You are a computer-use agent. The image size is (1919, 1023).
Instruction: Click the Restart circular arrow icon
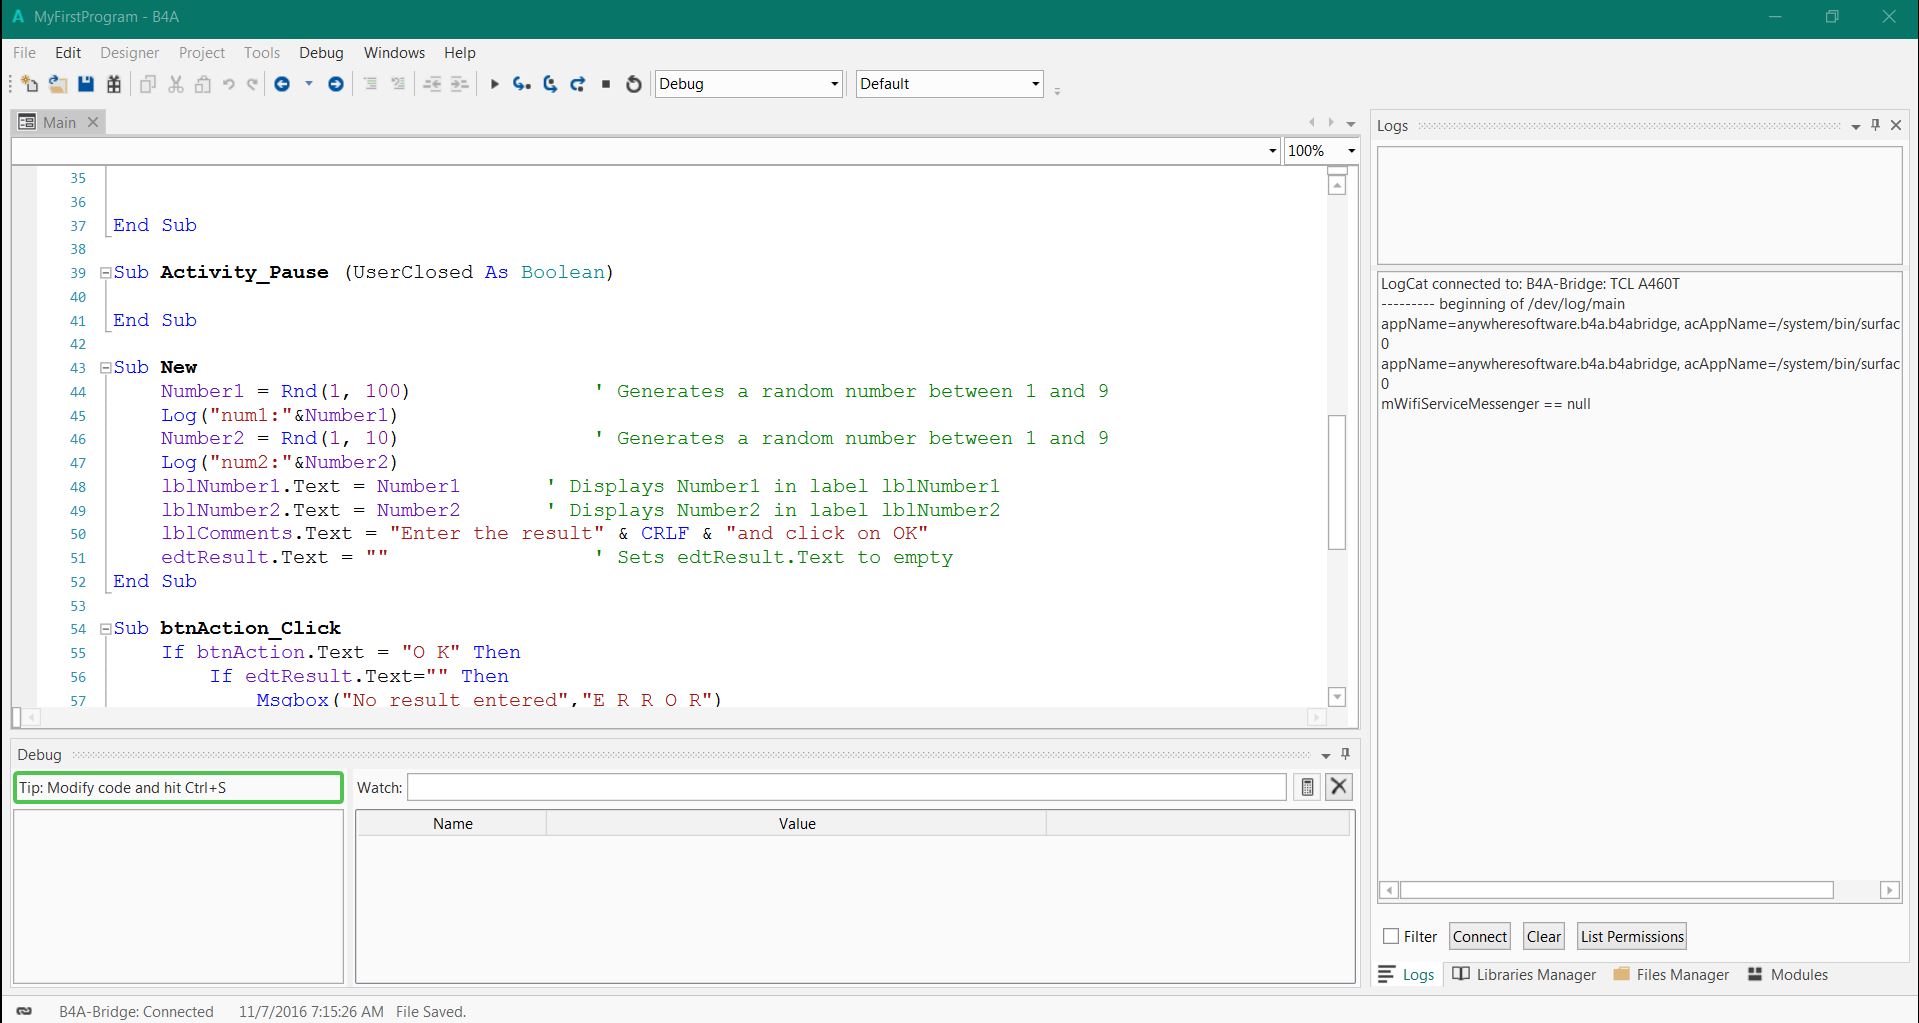(x=633, y=85)
